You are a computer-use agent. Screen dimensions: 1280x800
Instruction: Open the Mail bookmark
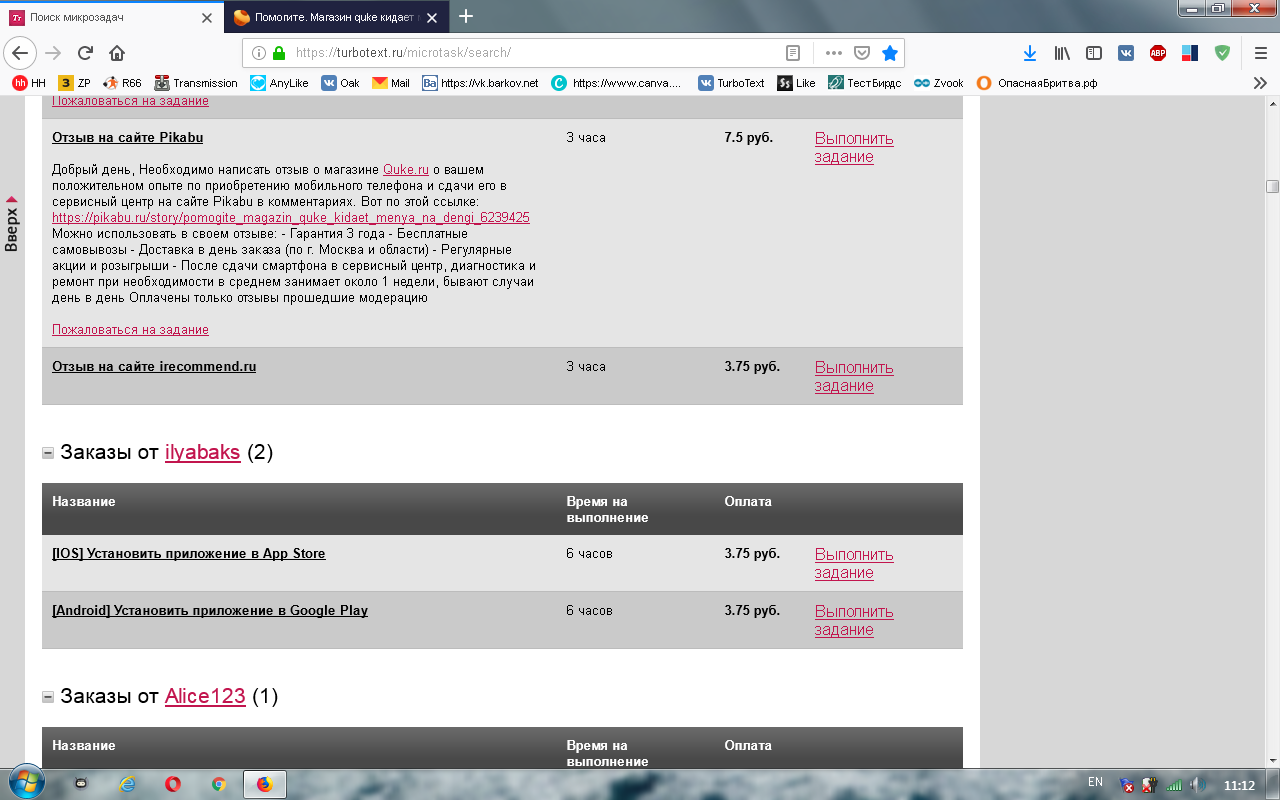[x=391, y=83]
